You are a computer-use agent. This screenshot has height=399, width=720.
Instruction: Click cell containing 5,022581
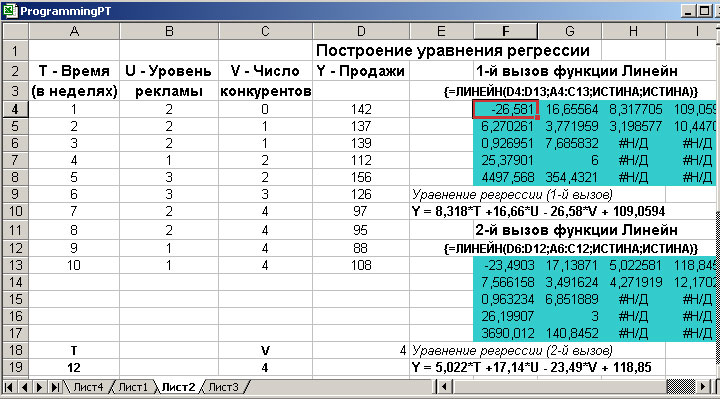point(633,265)
